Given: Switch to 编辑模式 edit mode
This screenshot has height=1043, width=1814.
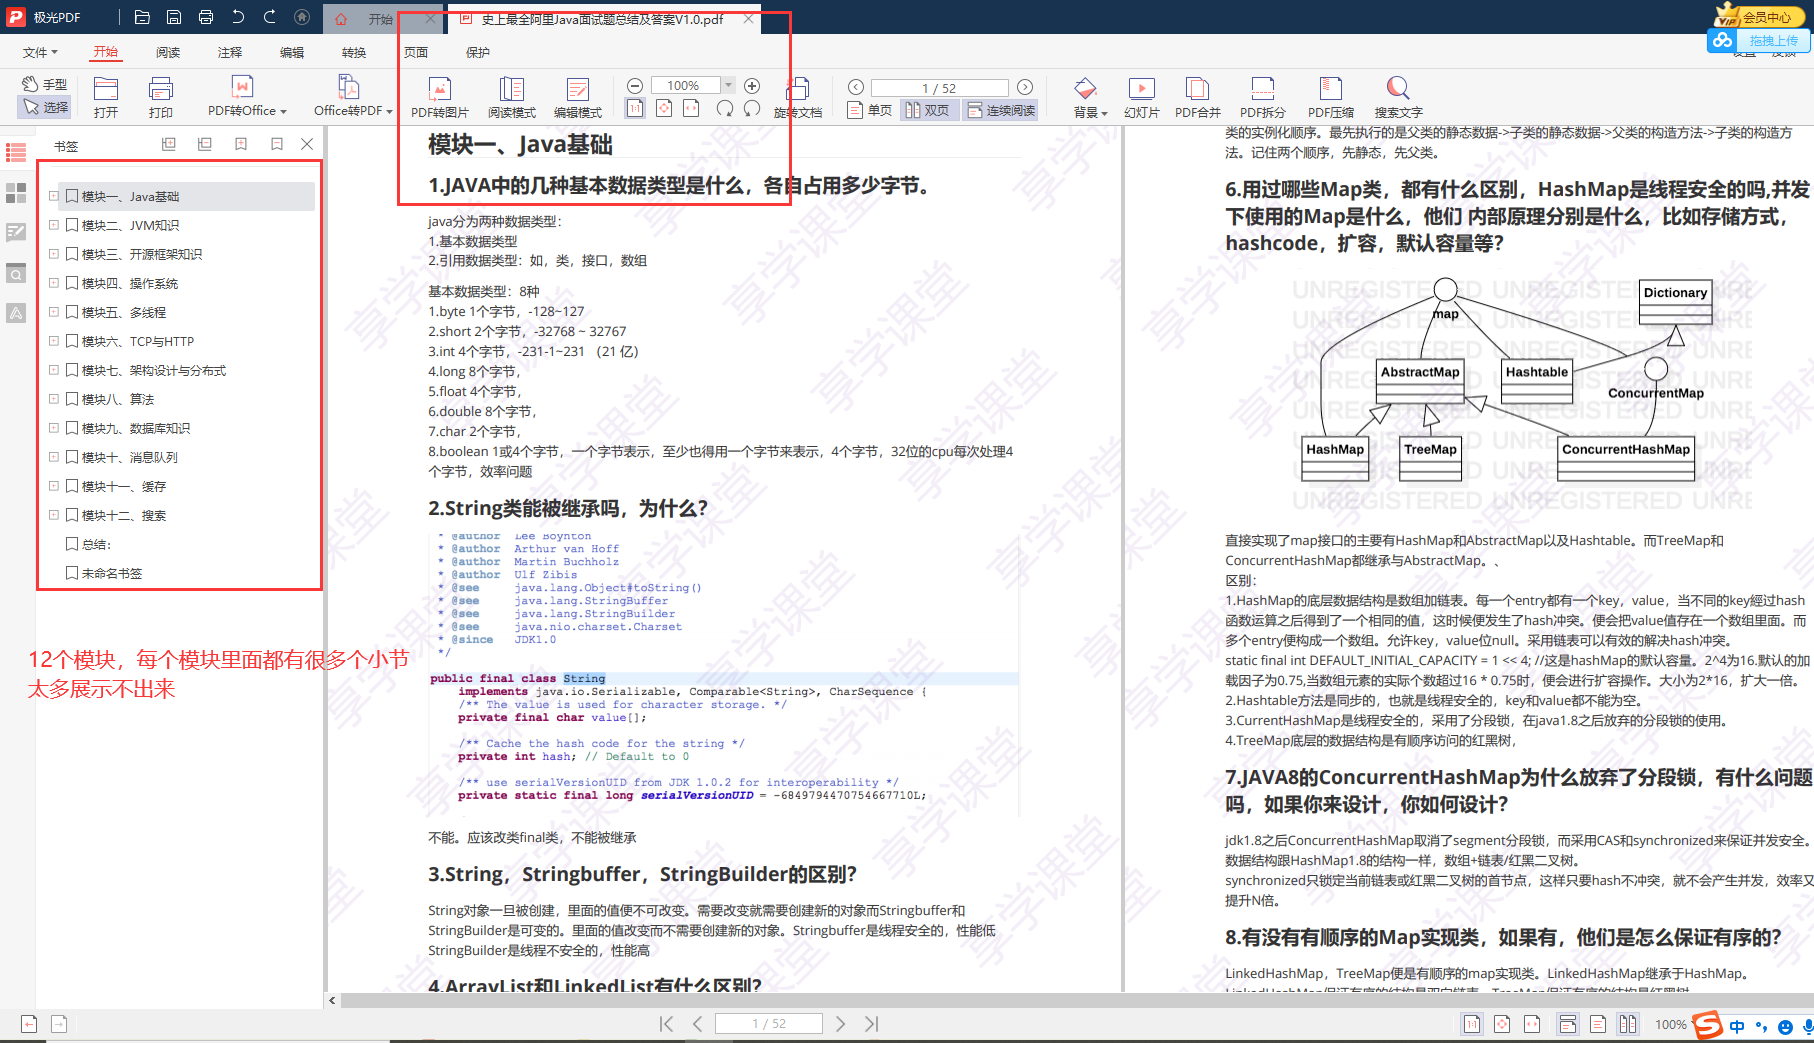Looking at the screenshot, I should [x=578, y=97].
